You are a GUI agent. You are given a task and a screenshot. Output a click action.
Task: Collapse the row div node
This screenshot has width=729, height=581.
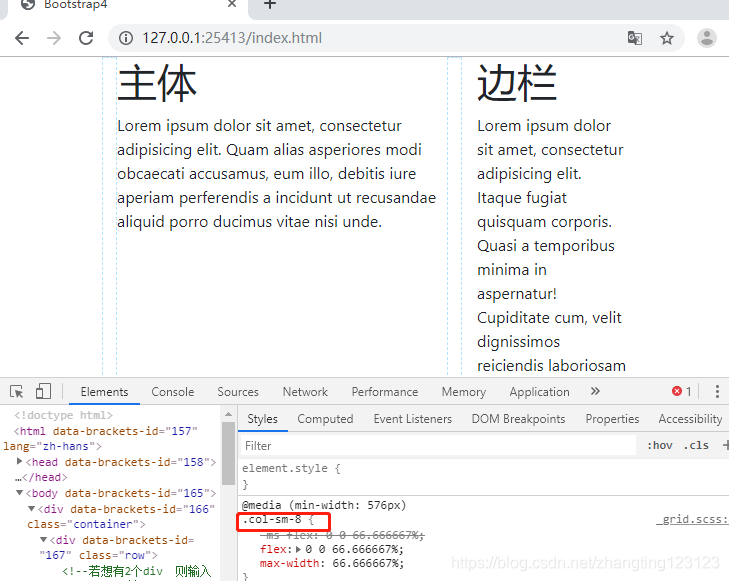(43, 540)
